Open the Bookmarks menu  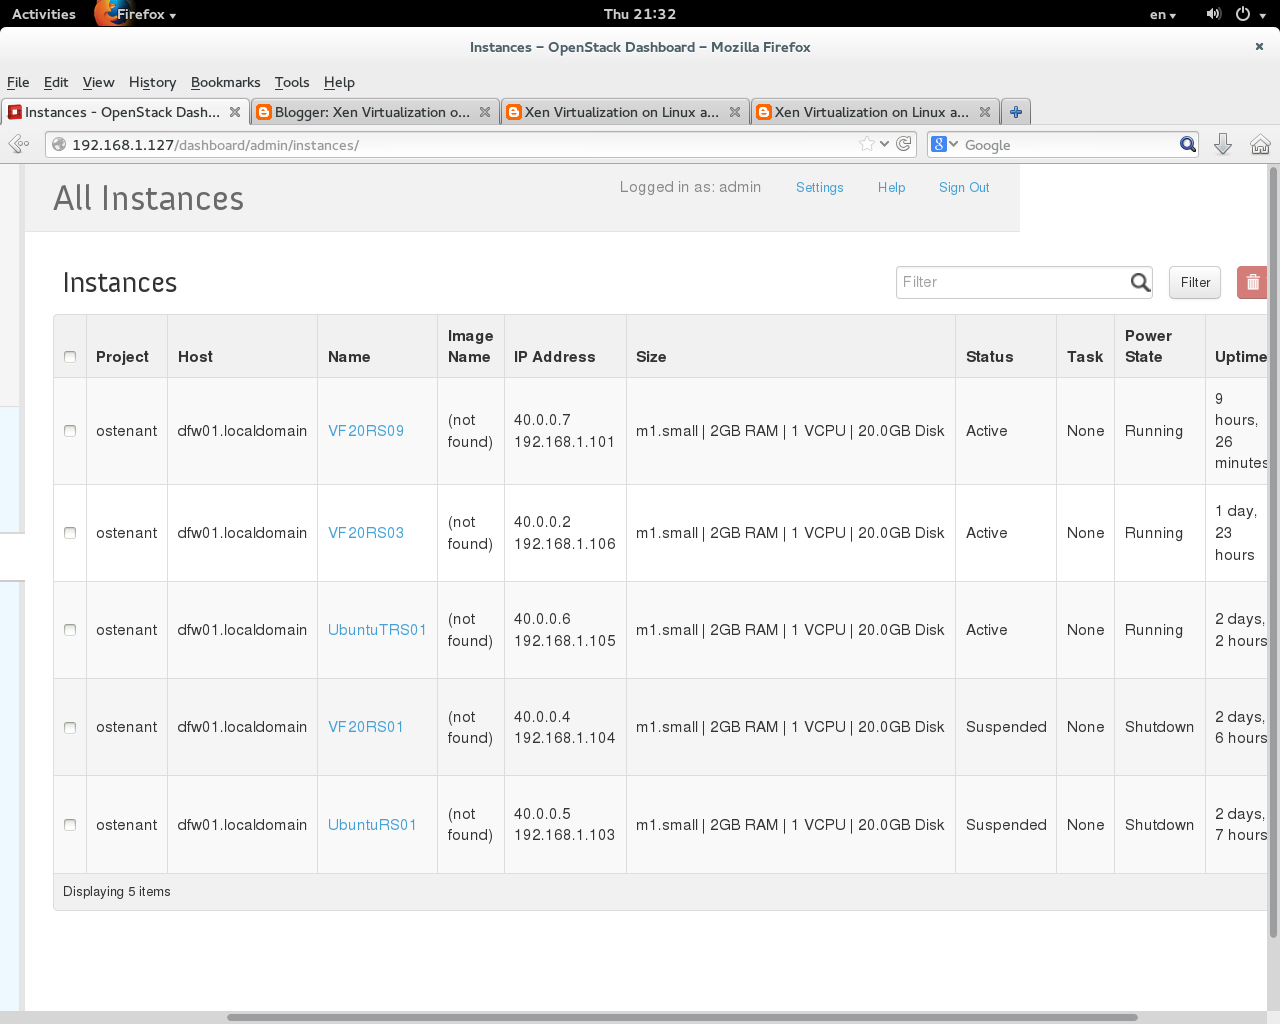[x=225, y=82]
